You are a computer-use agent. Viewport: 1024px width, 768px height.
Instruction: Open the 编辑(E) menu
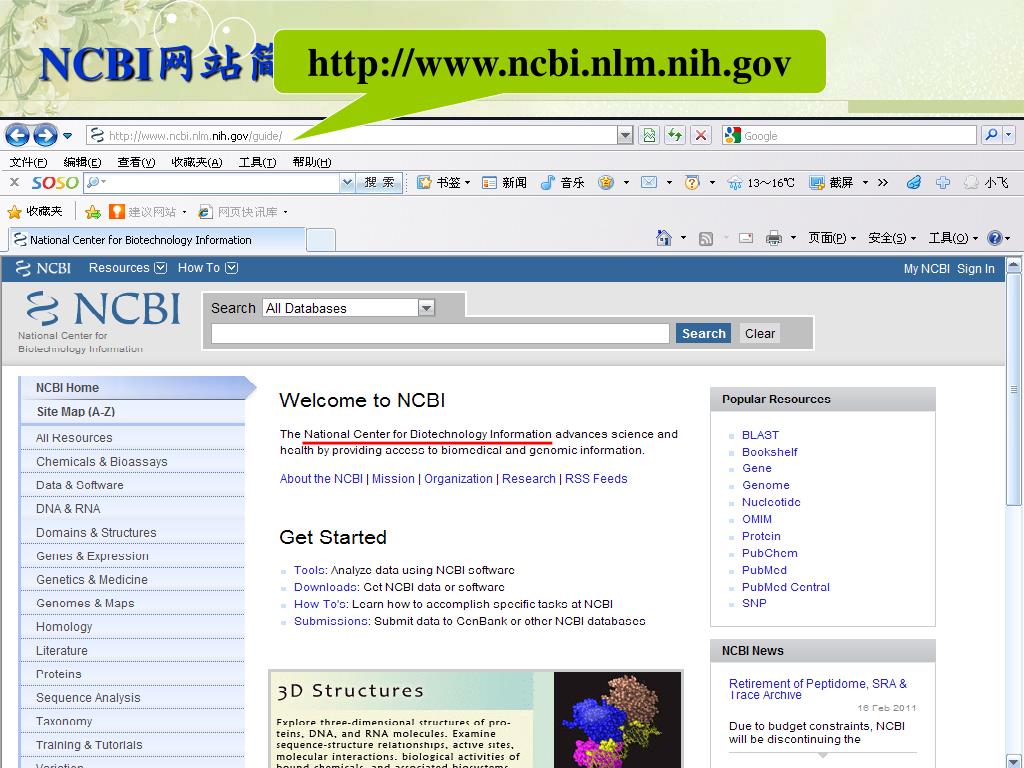click(82, 162)
